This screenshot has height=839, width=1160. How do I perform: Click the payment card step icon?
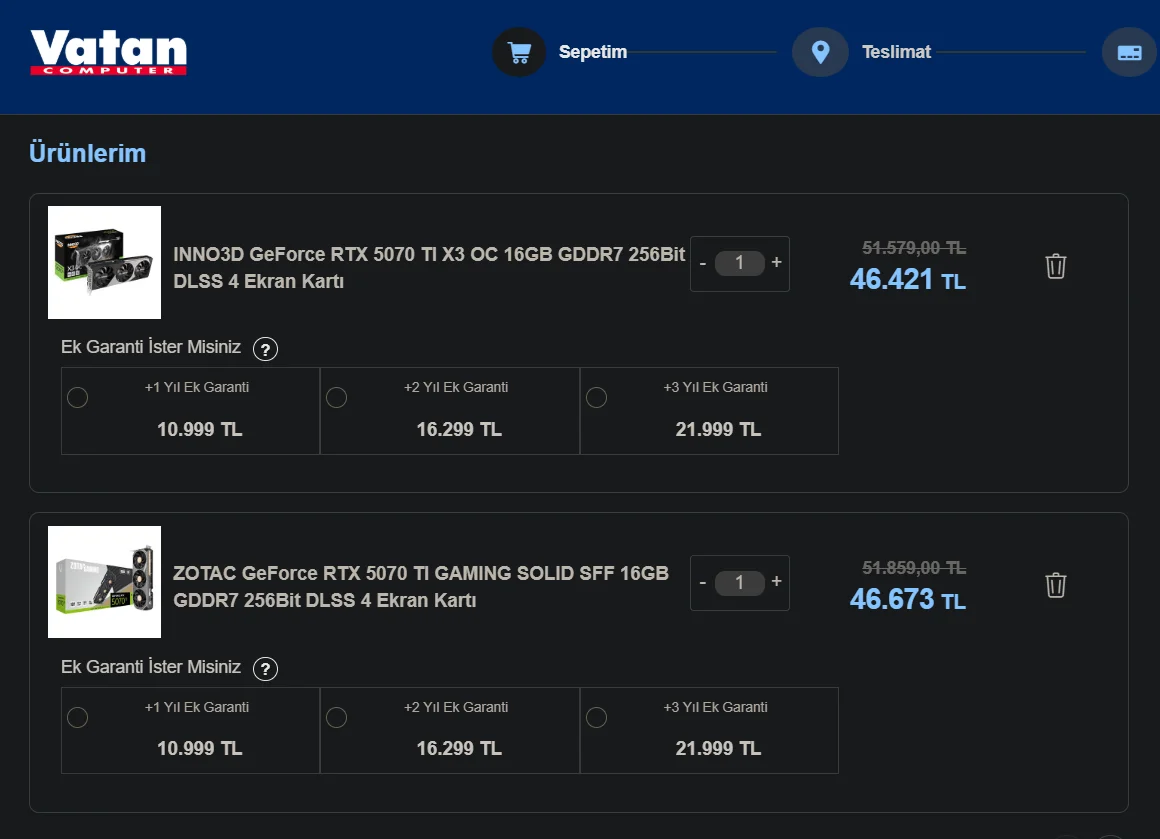click(1129, 52)
